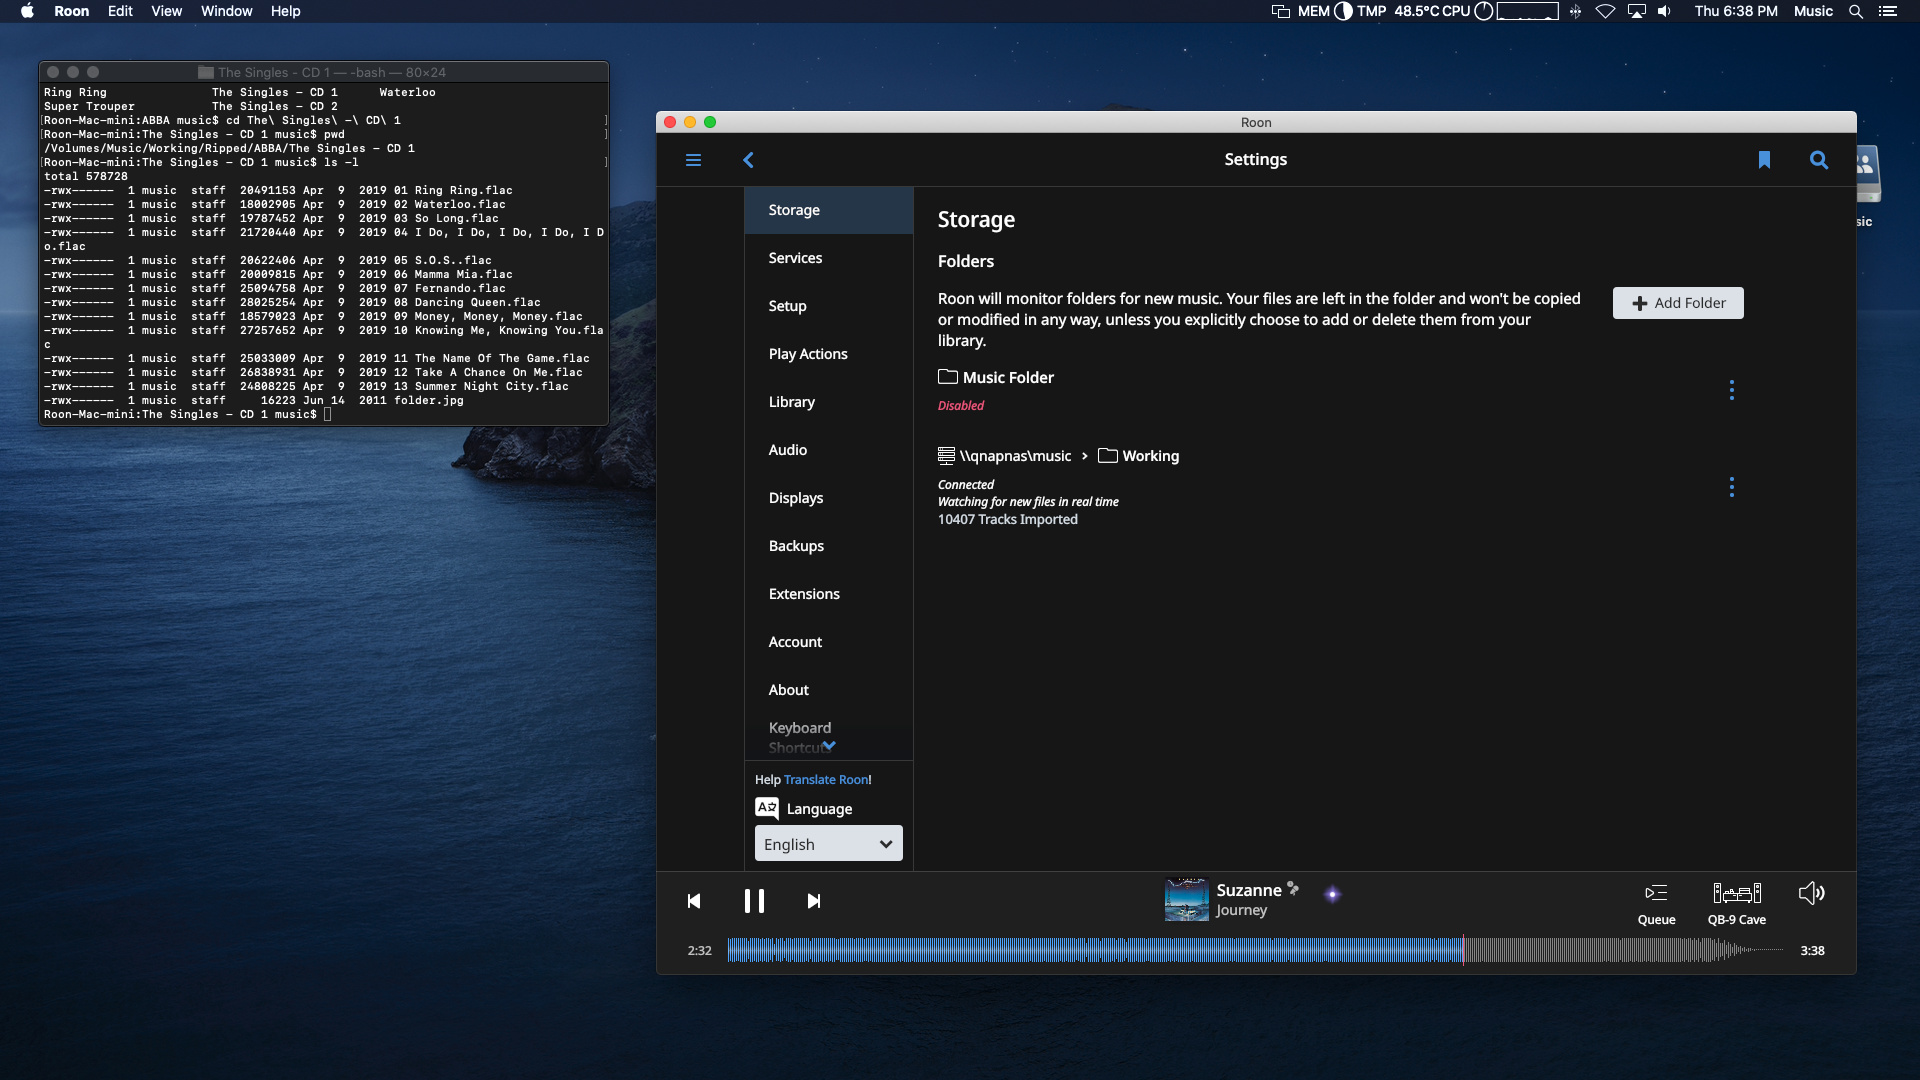Select the Library settings tab
The height and width of the screenshot is (1080, 1920).
coord(829,402)
